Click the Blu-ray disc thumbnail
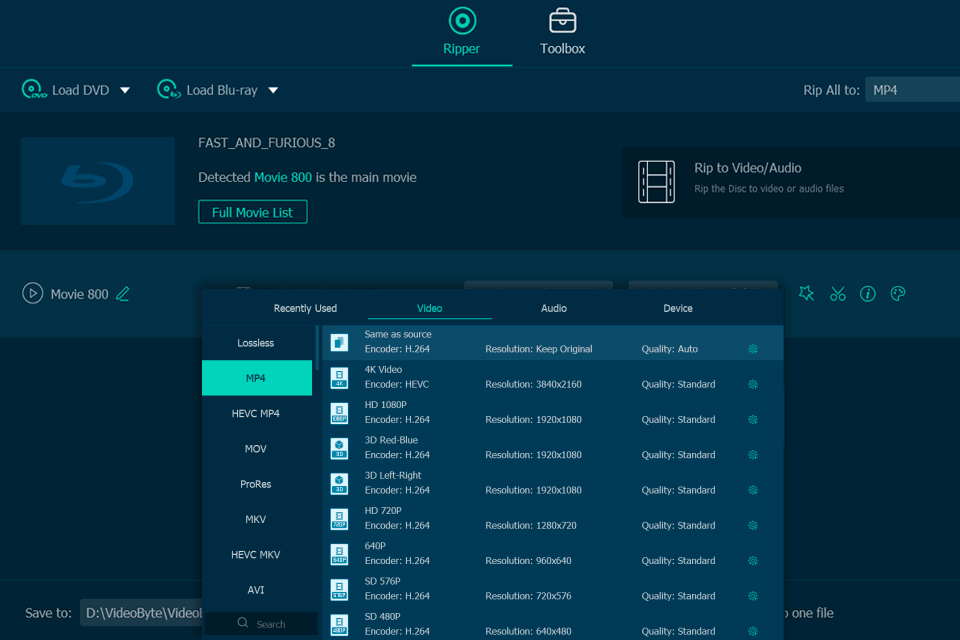This screenshot has height=640, width=960. point(97,181)
